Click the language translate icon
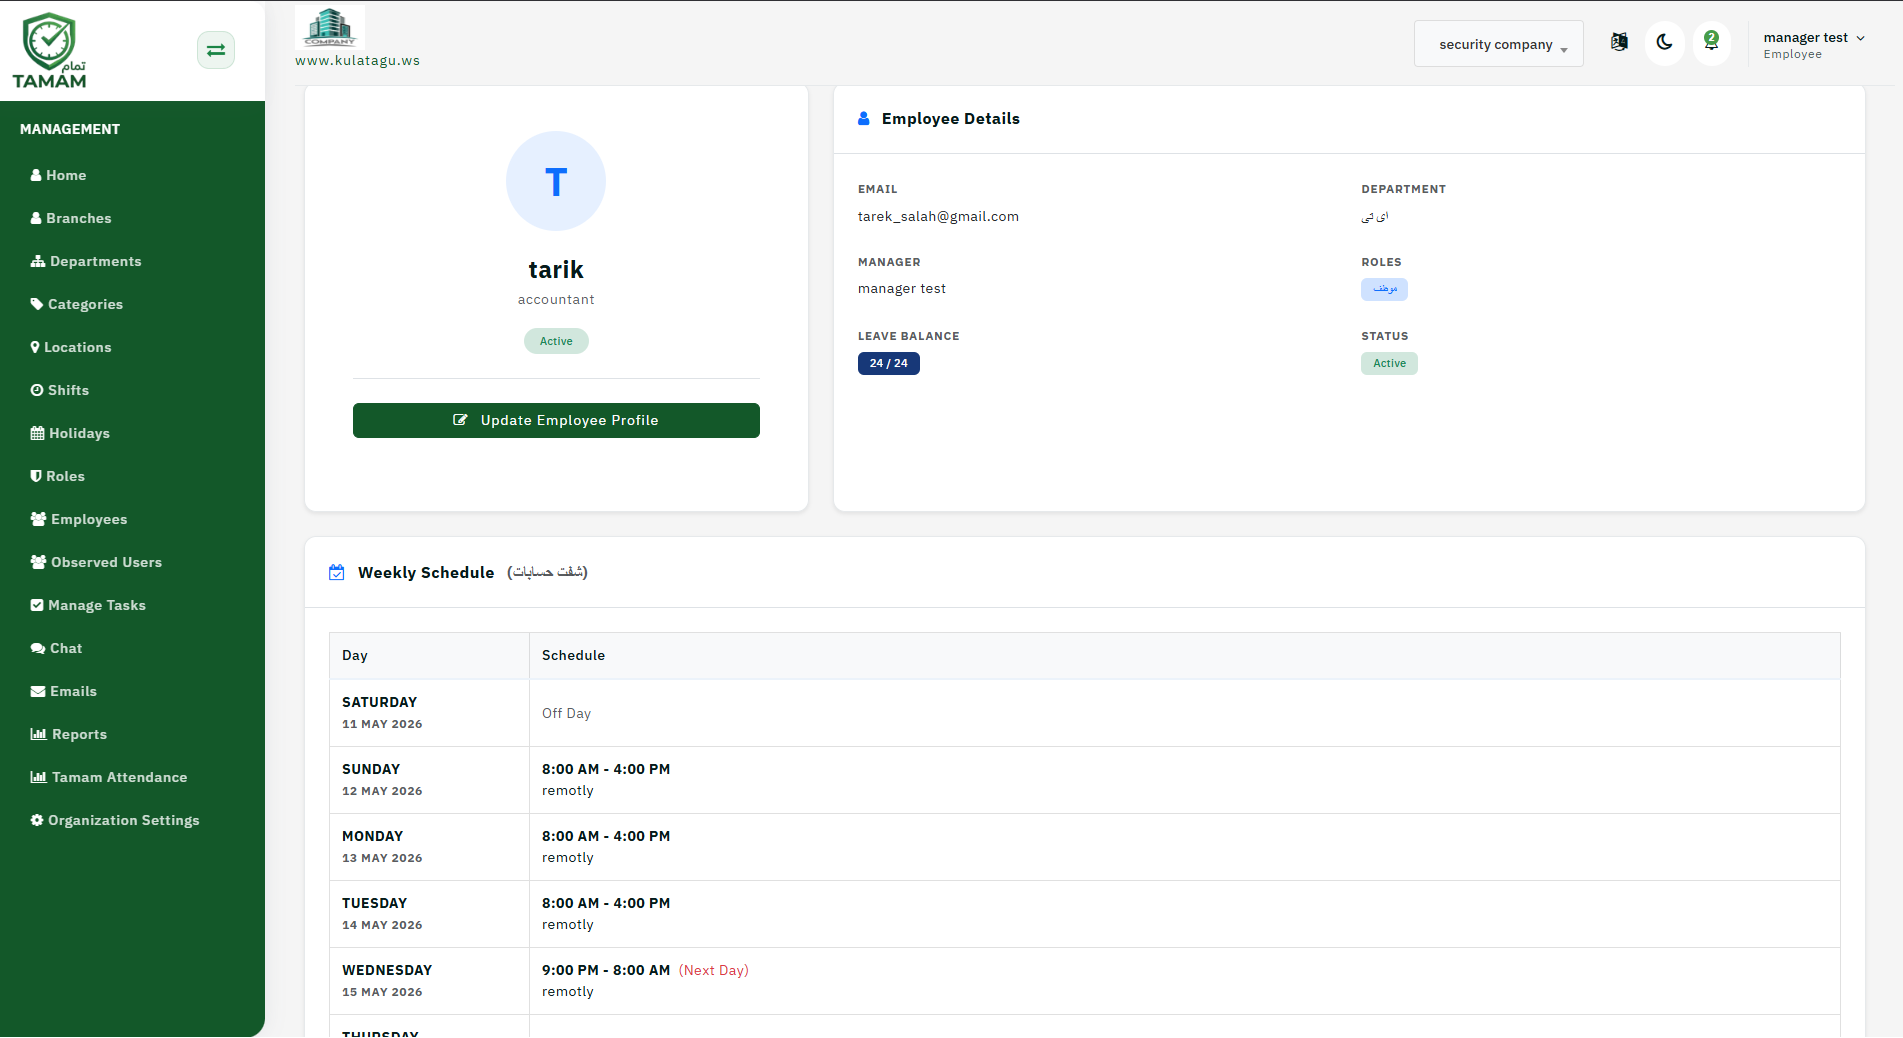The image size is (1903, 1038). tap(1619, 42)
